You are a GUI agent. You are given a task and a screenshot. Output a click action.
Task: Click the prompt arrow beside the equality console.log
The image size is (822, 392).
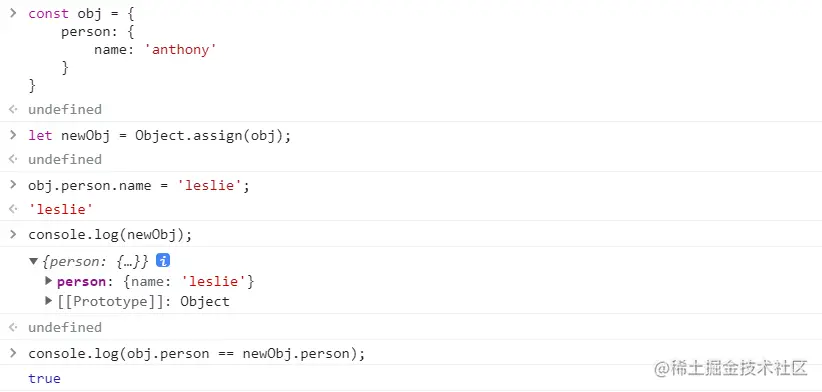click(x=14, y=353)
